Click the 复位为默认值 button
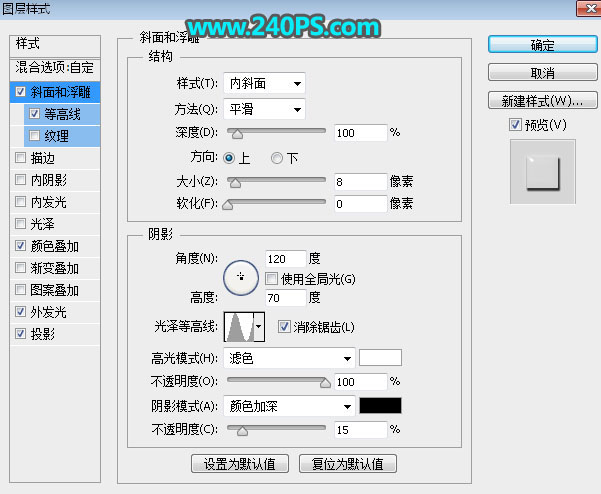 tap(348, 464)
